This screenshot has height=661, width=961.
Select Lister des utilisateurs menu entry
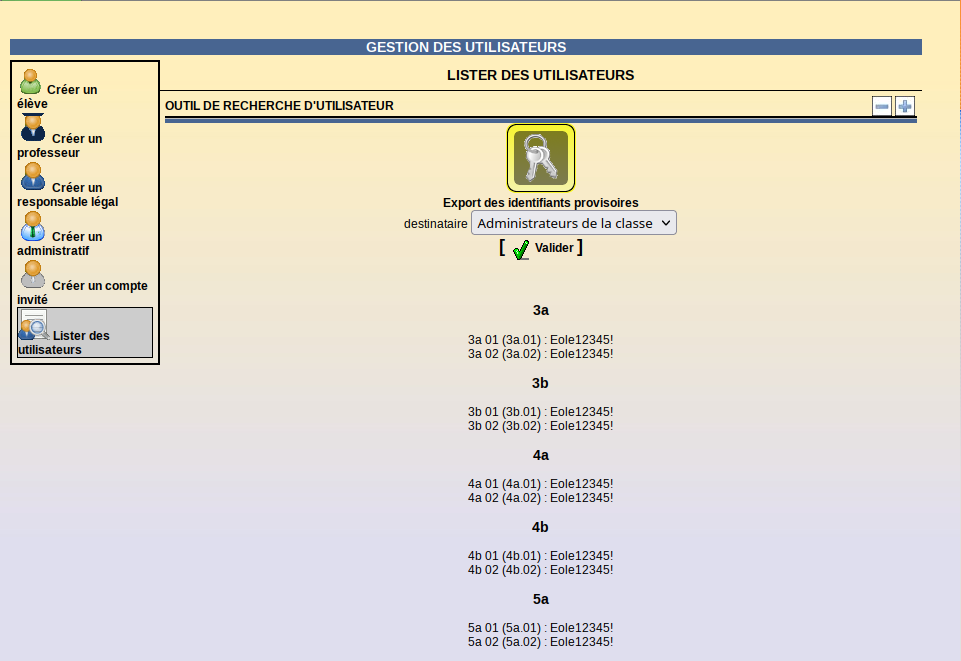click(x=85, y=333)
